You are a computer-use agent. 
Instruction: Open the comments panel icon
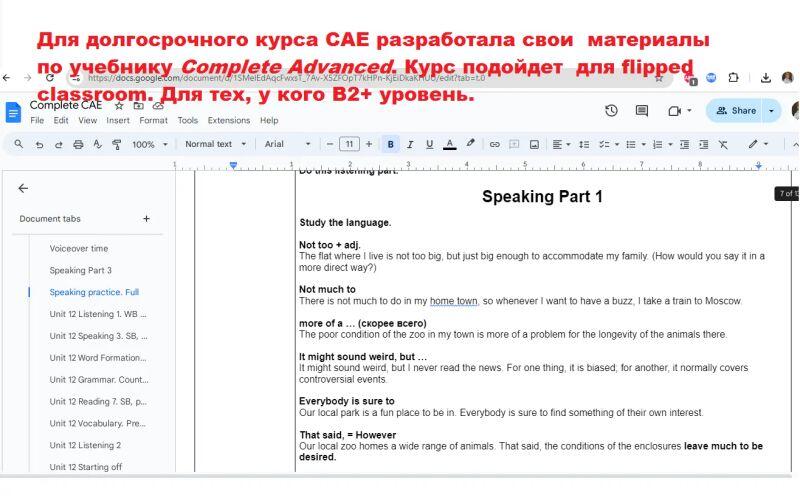(642, 111)
